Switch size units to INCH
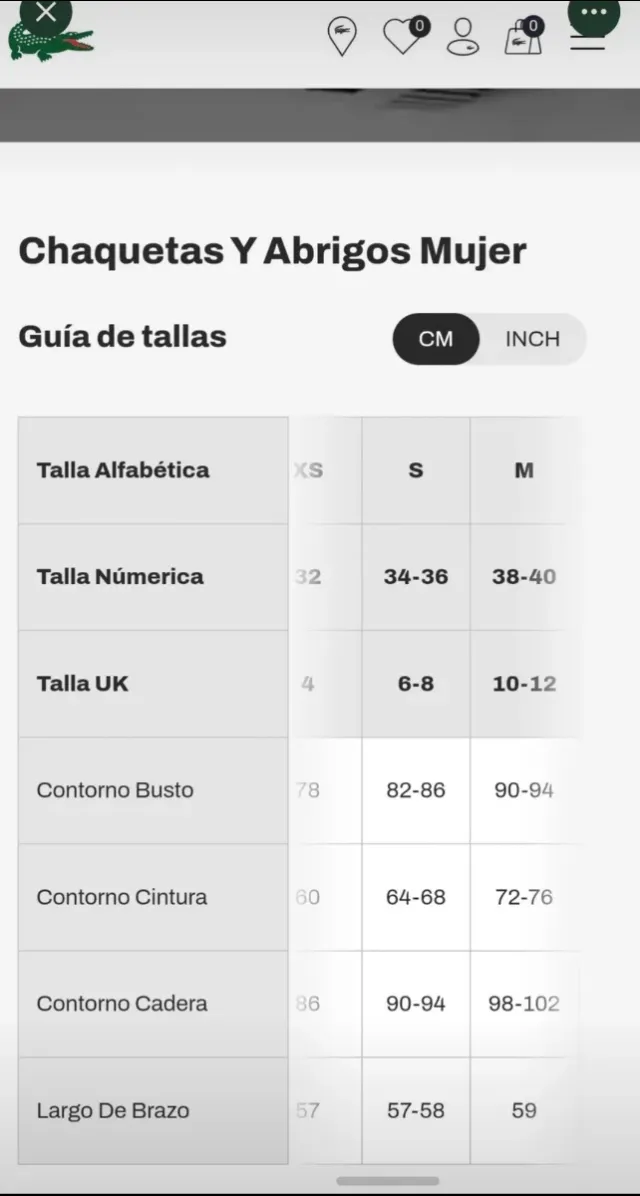Image resolution: width=640 pixels, height=1196 pixels. [x=532, y=339]
